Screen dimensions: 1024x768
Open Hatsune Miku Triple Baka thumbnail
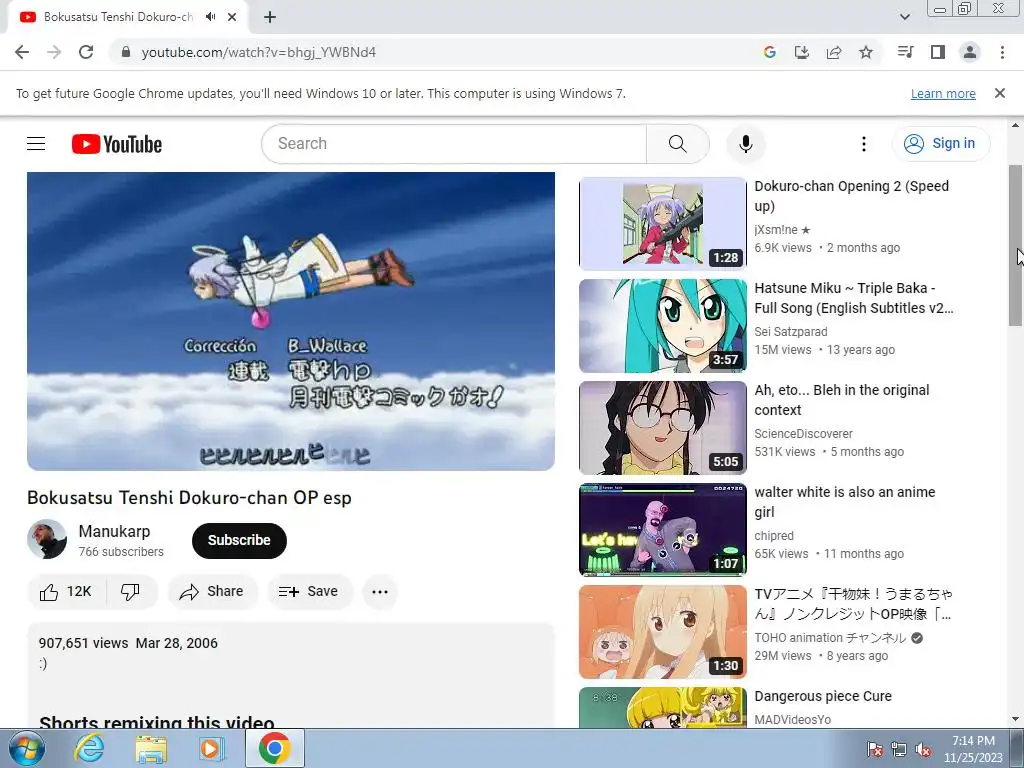click(662, 326)
